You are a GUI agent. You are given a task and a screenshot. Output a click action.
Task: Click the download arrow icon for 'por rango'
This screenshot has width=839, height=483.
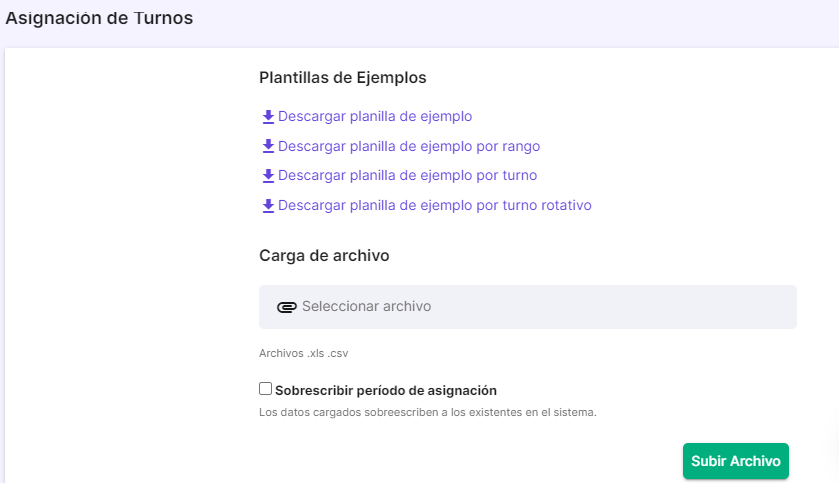pos(268,146)
